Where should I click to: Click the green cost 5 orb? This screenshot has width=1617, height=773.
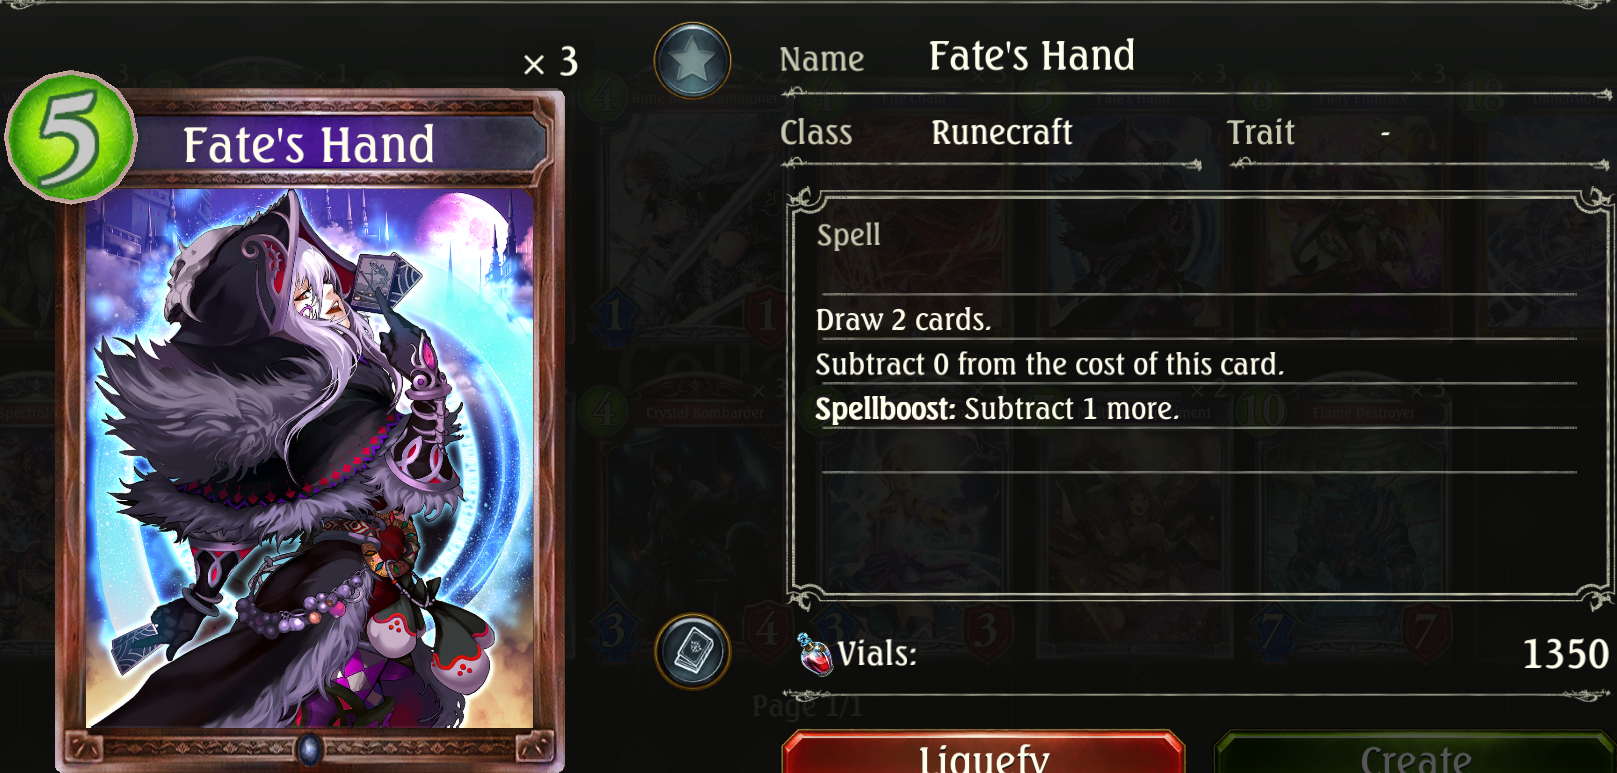[x=70, y=137]
